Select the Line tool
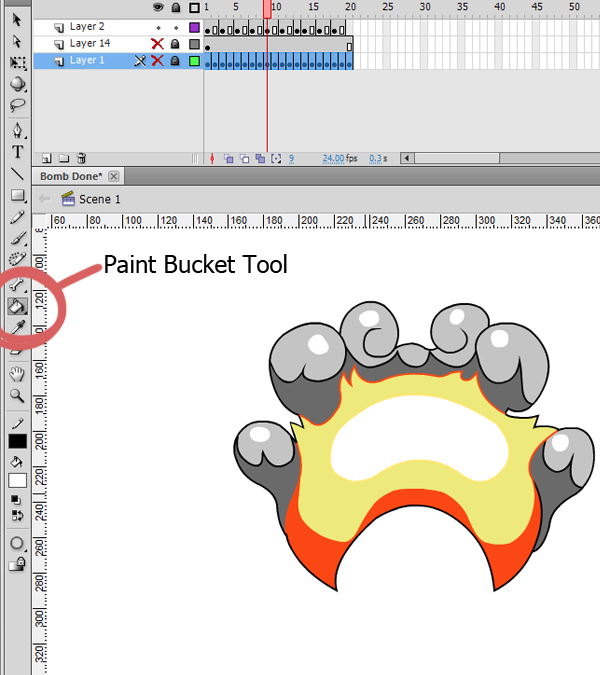This screenshot has width=600, height=675. pyautogui.click(x=17, y=173)
